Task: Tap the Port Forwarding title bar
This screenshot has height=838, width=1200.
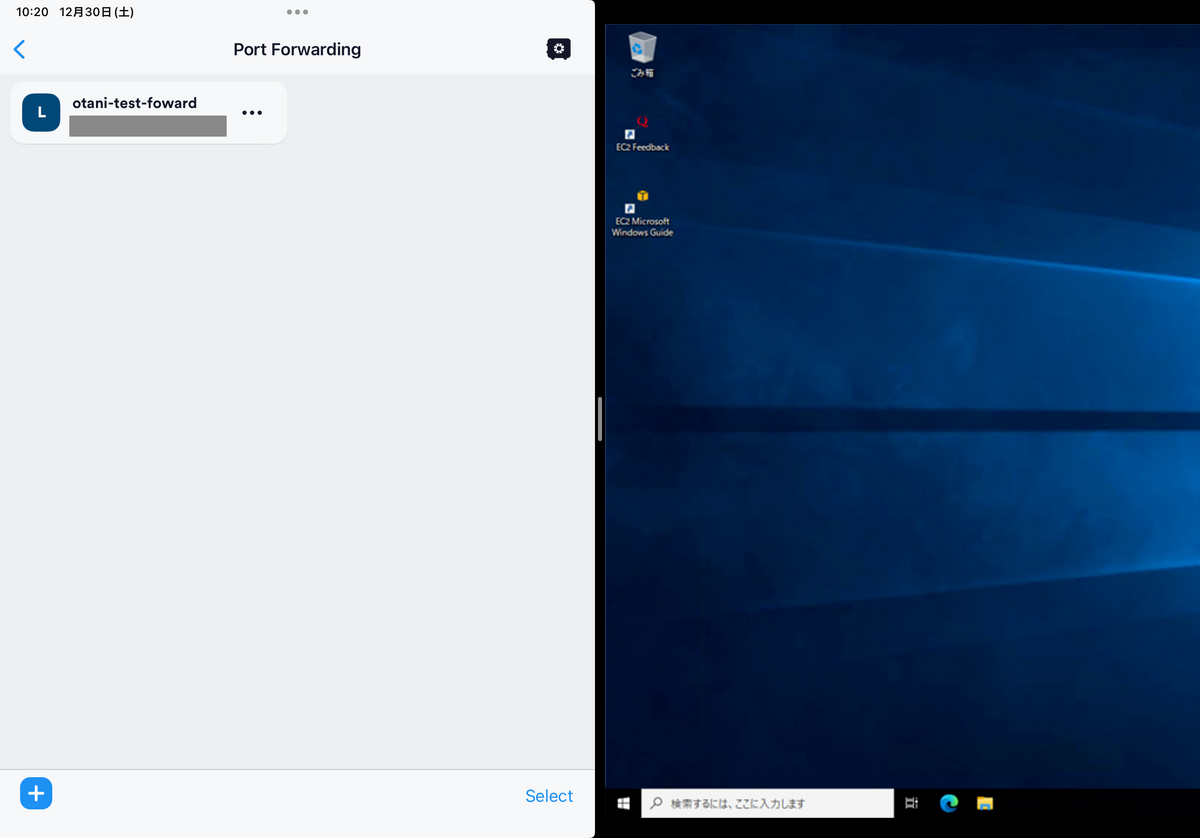Action: point(297,49)
